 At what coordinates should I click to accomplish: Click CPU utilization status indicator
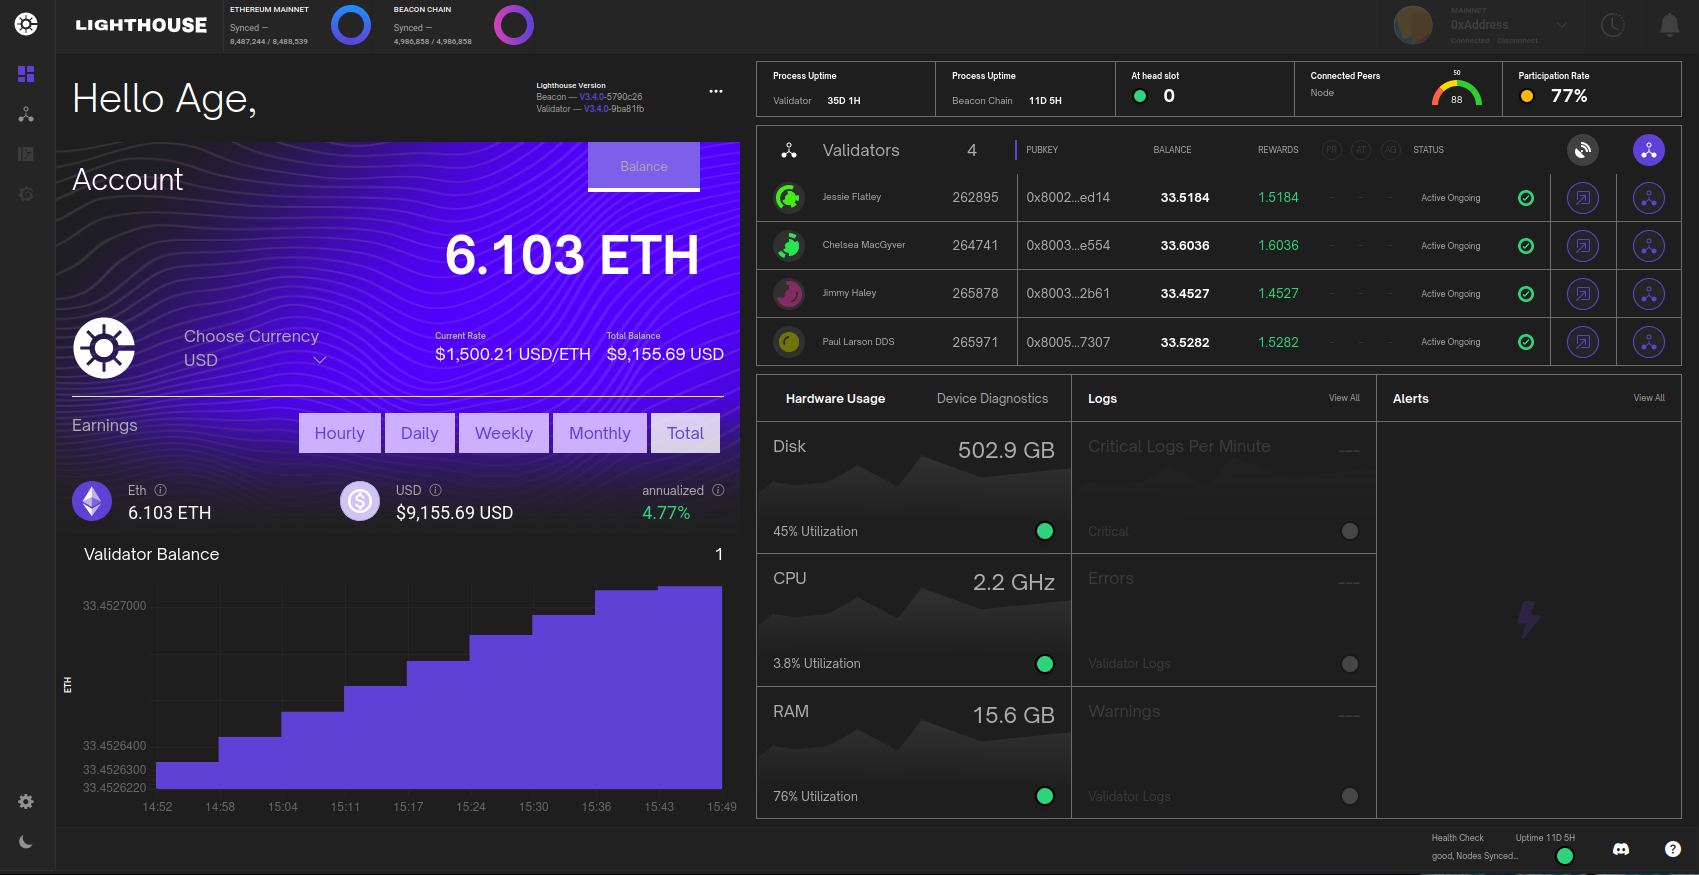[x=1045, y=664]
